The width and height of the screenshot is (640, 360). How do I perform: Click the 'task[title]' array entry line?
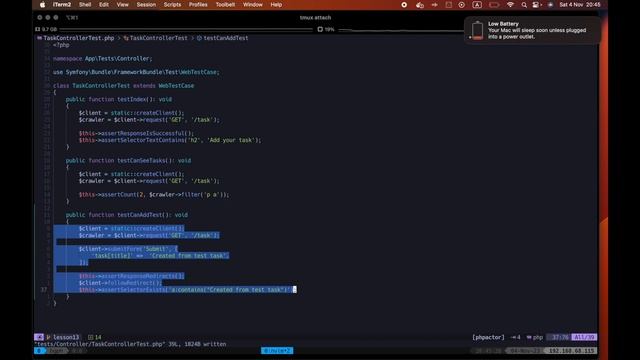161,256
